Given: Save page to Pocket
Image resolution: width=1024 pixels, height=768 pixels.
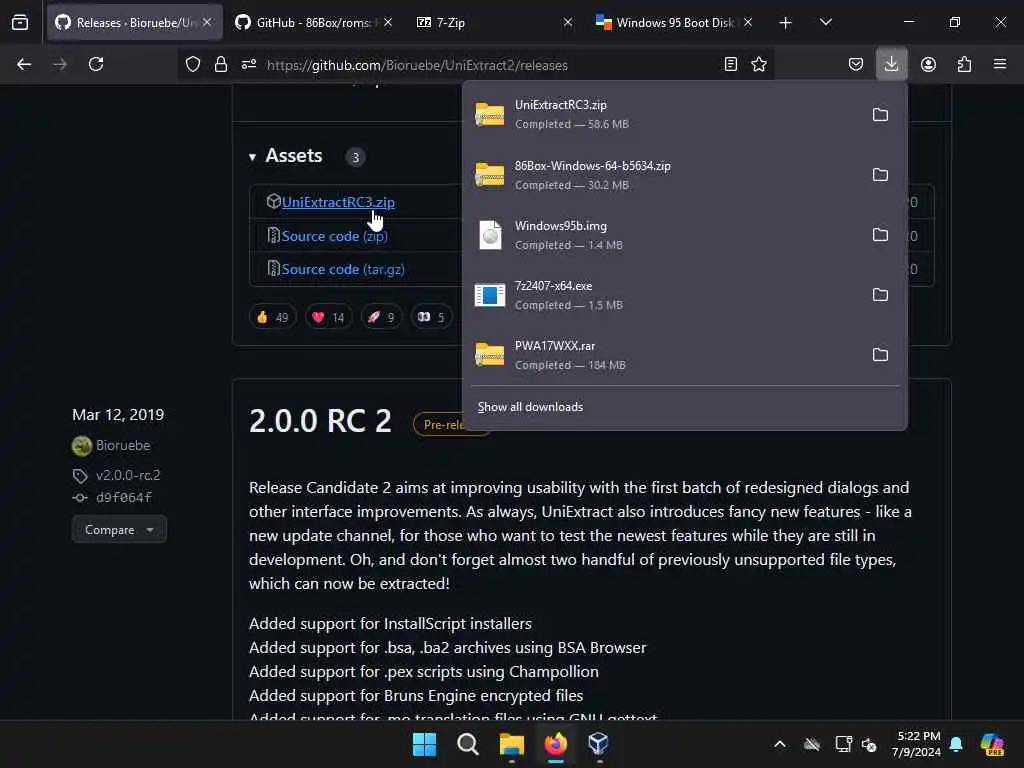Looking at the screenshot, I should (x=856, y=64).
